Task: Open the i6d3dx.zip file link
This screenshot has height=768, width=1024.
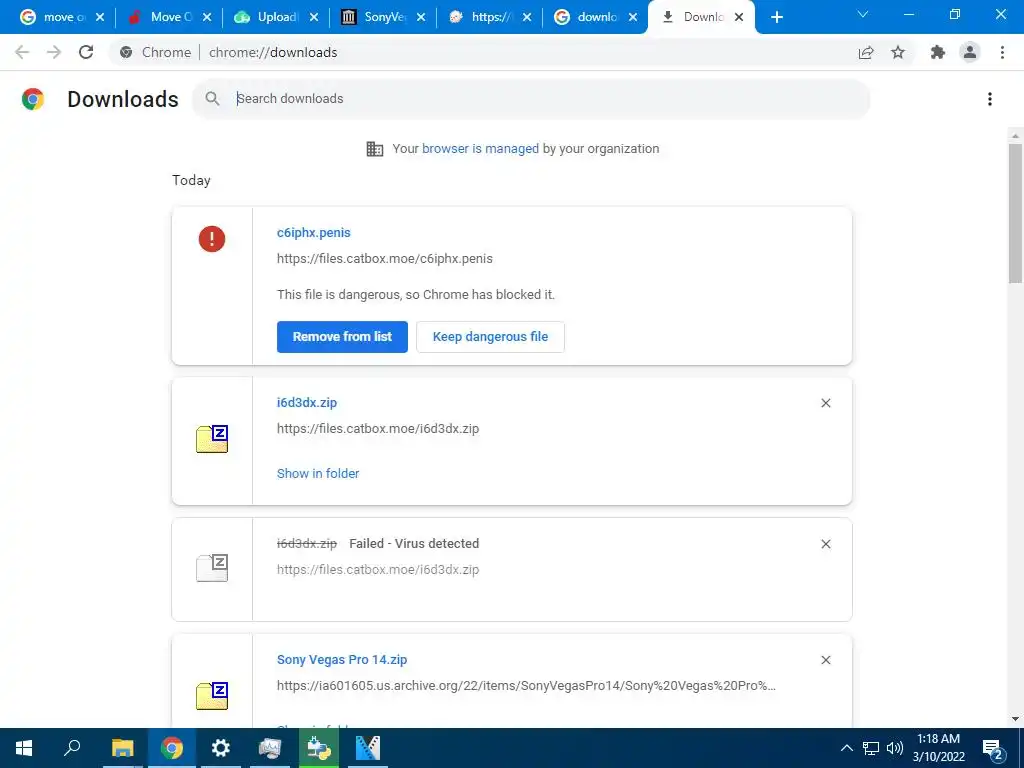Action: coord(307,403)
